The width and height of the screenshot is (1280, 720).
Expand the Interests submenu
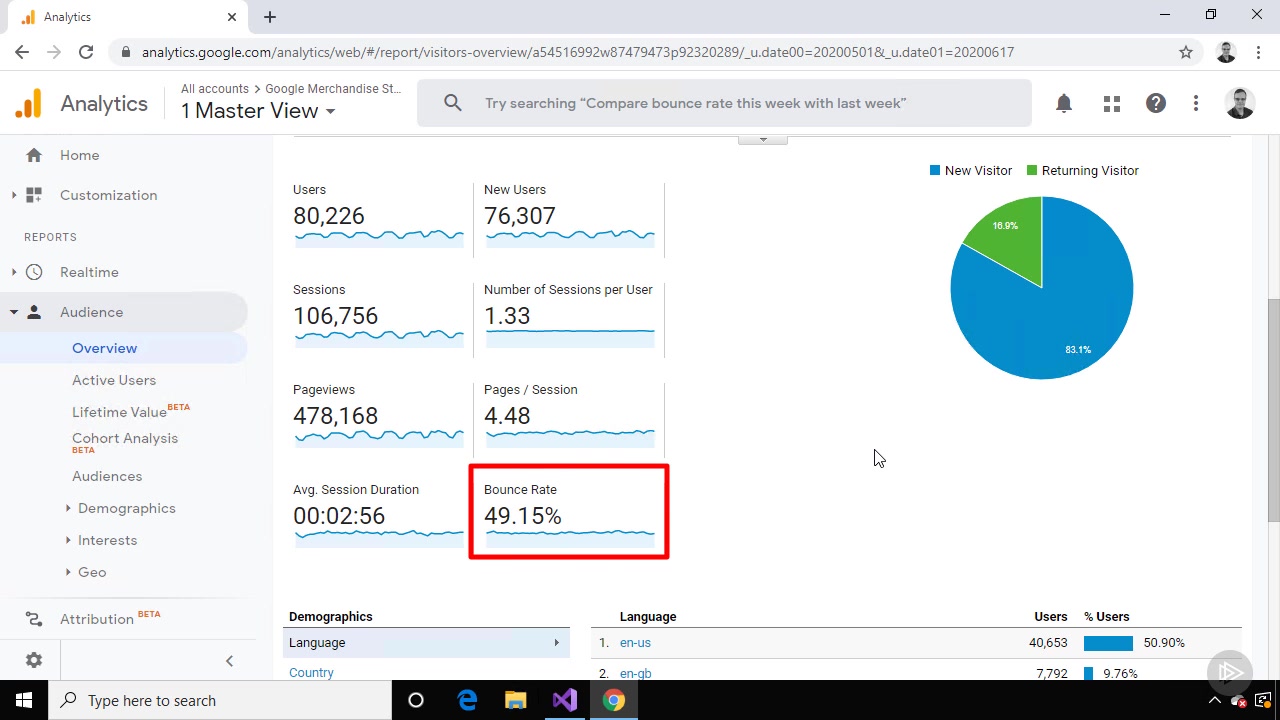coord(107,540)
